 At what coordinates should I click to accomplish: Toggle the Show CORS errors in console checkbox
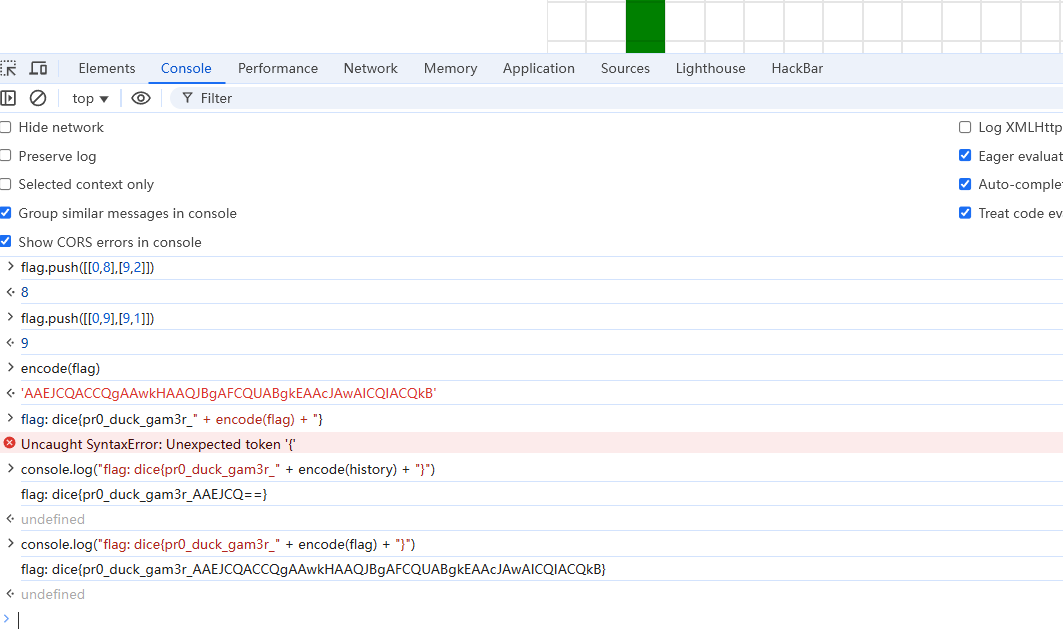point(6,242)
